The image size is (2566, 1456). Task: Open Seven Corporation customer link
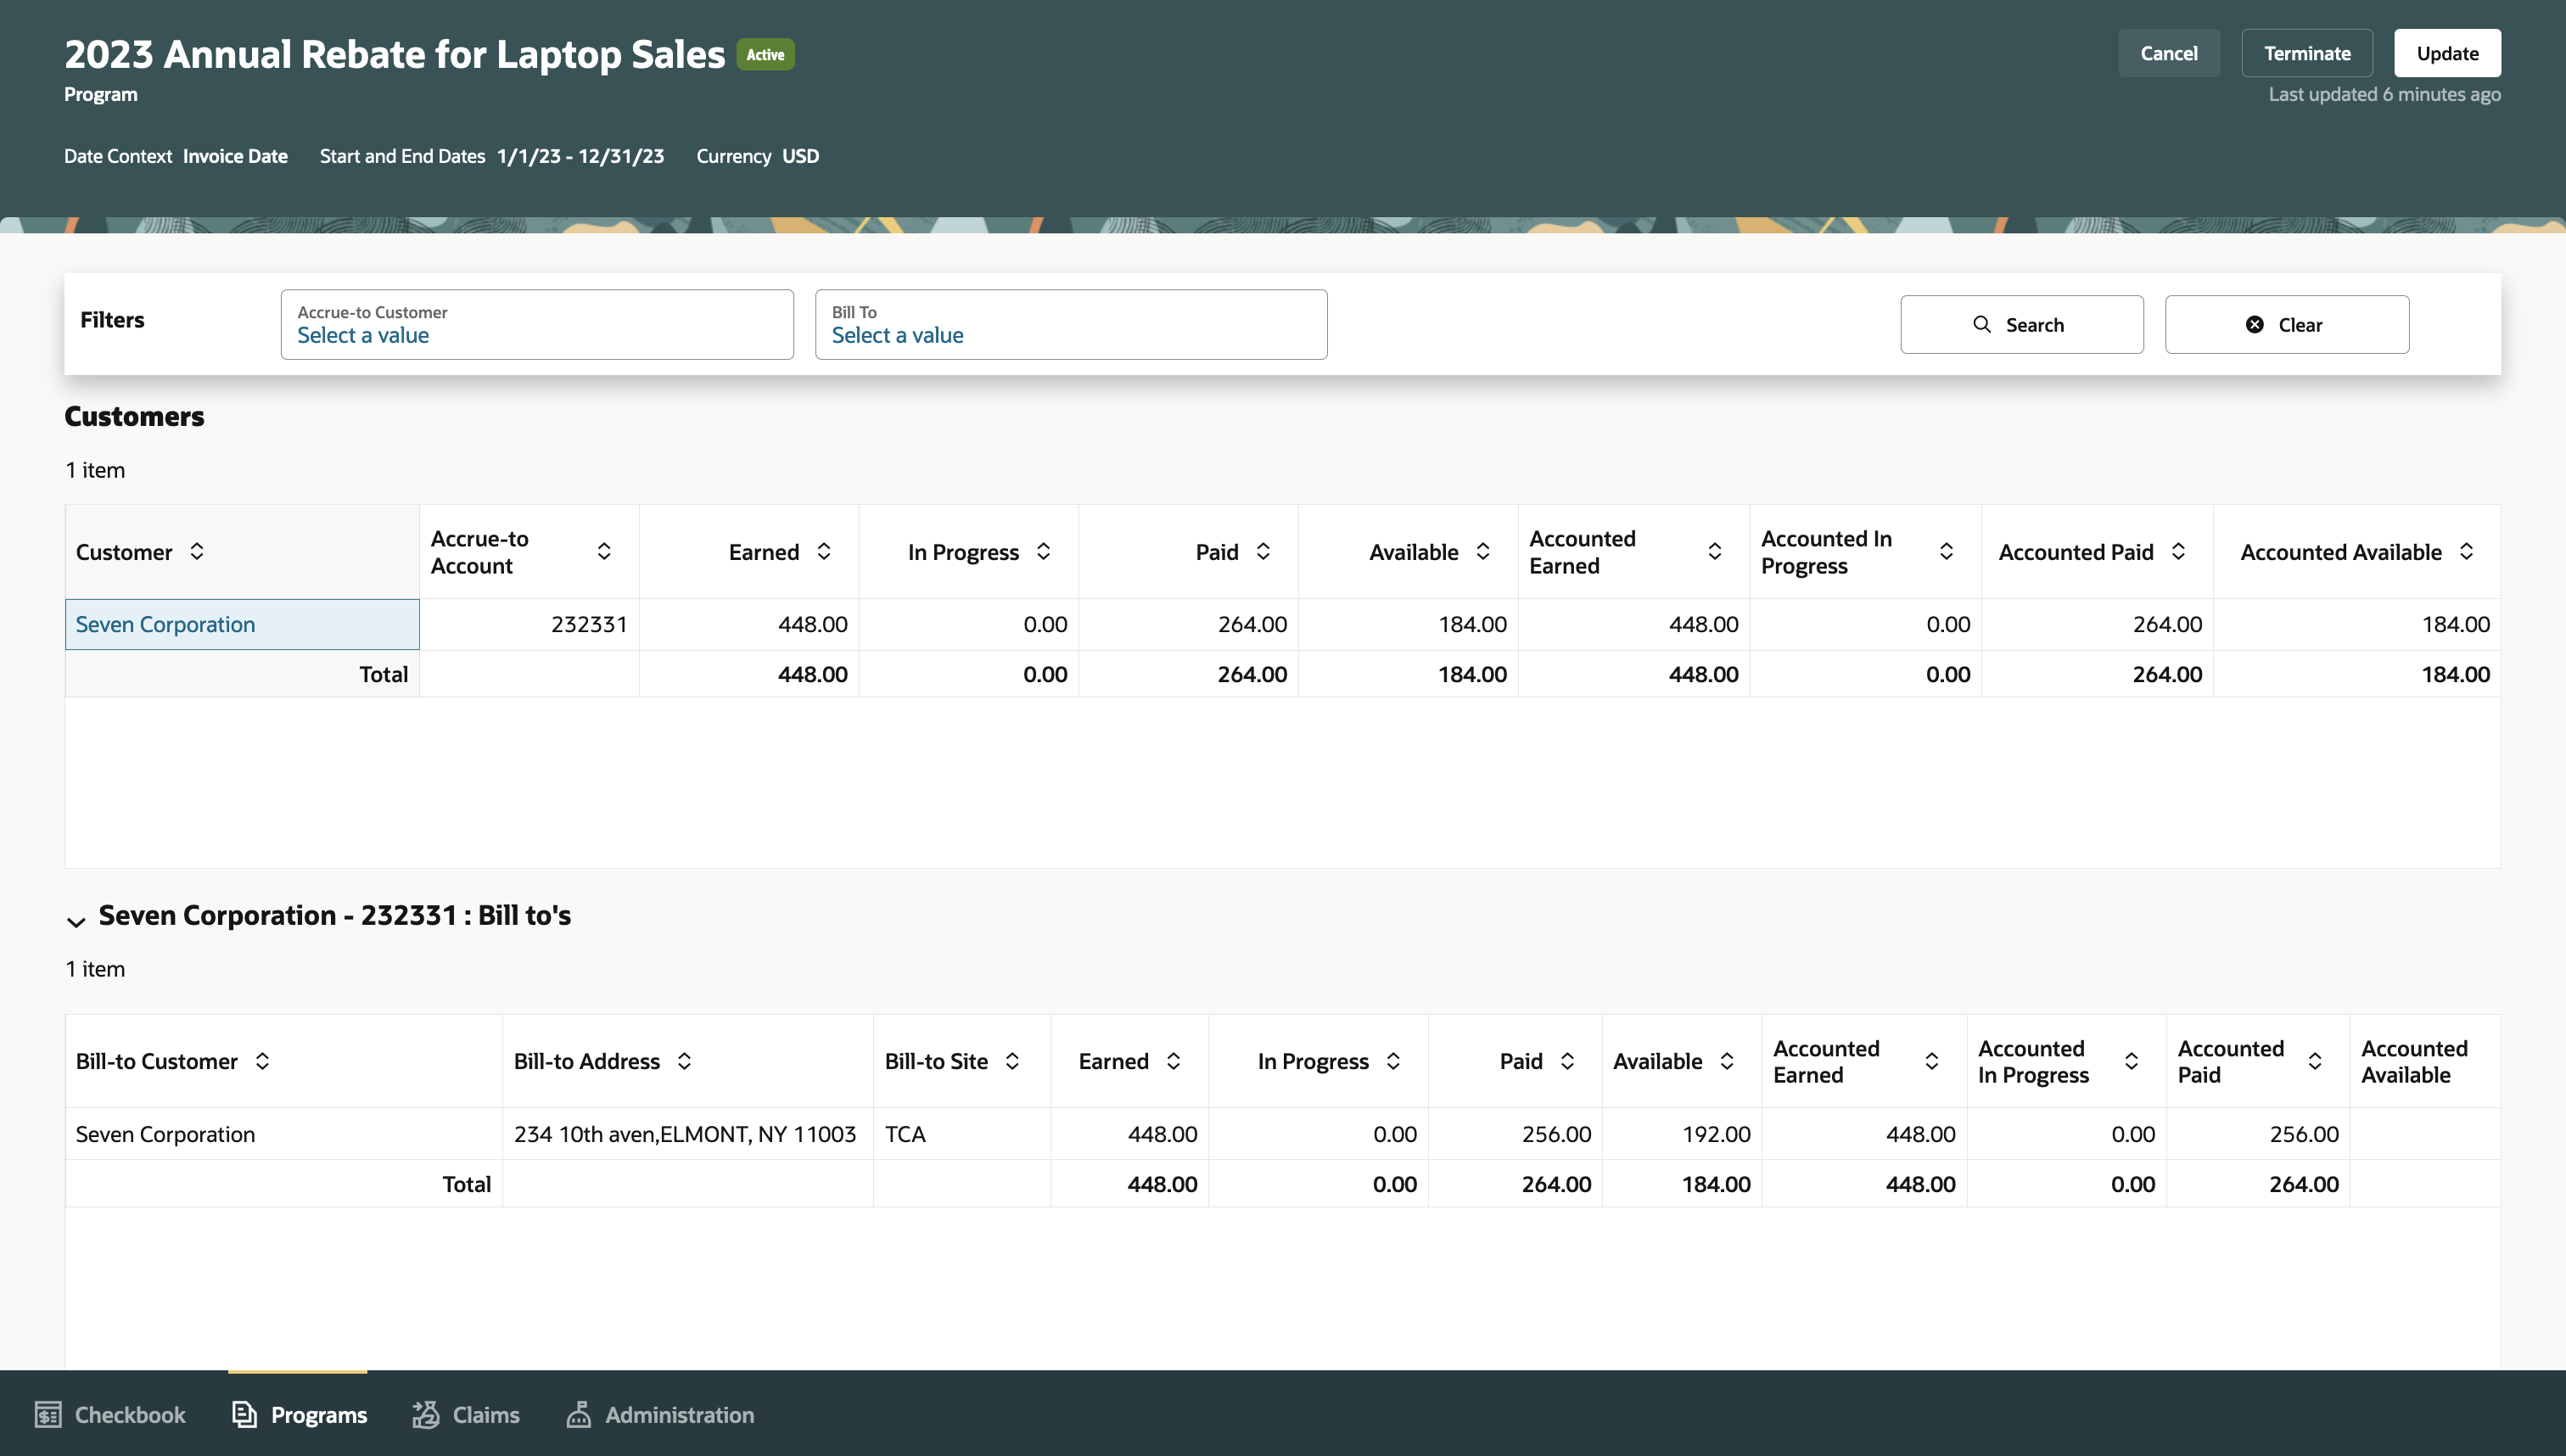click(x=165, y=624)
